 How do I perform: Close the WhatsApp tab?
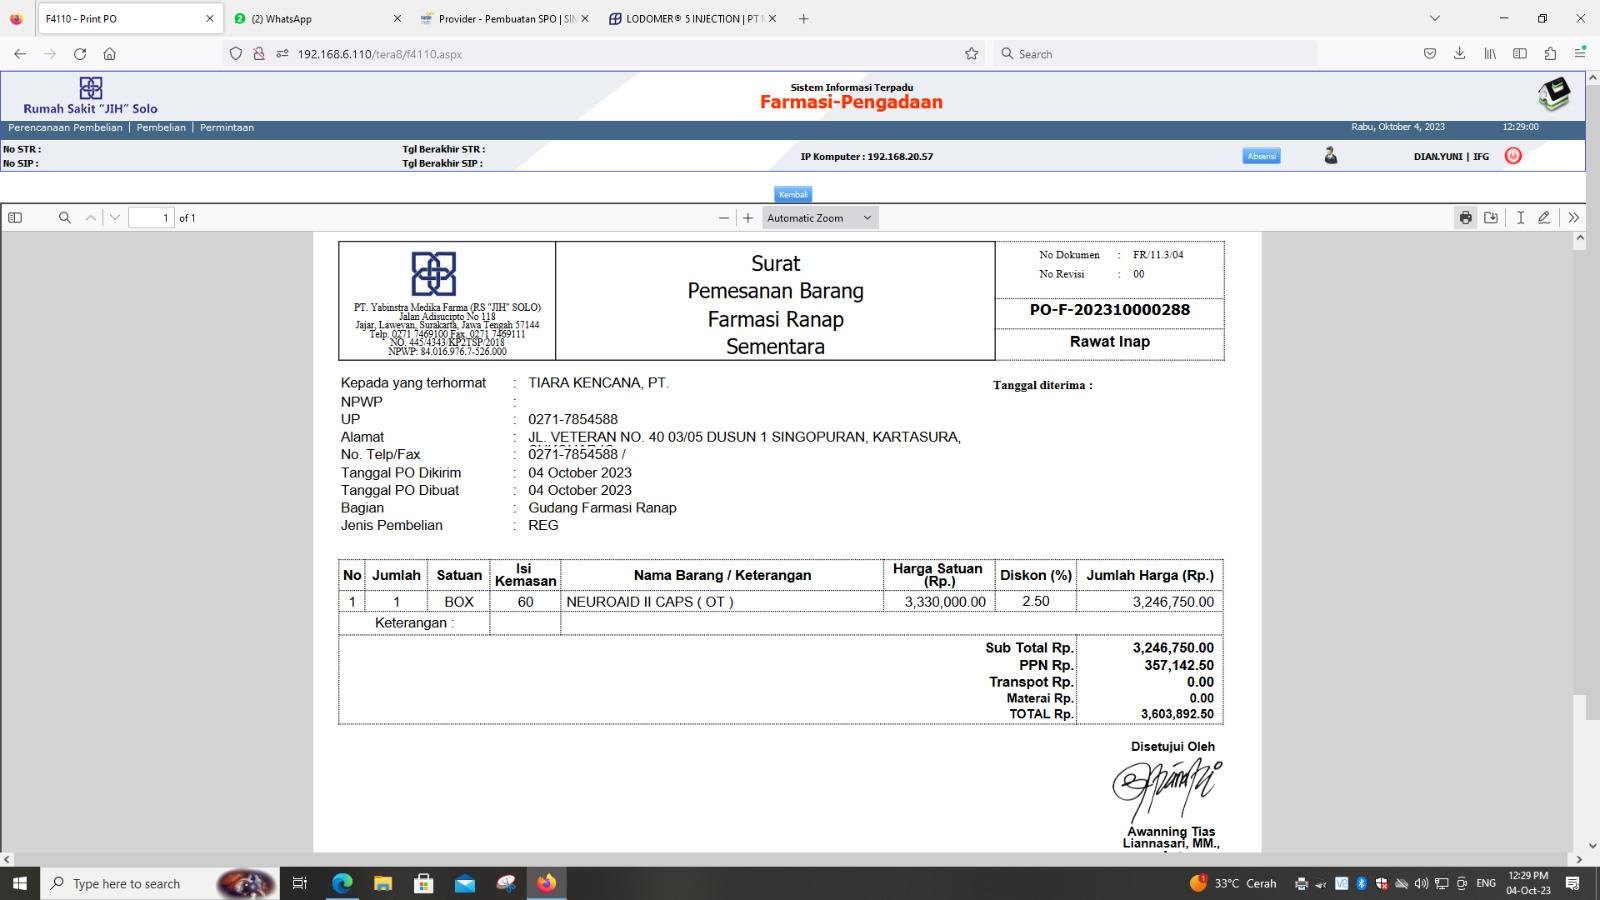pyautogui.click(x=397, y=18)
